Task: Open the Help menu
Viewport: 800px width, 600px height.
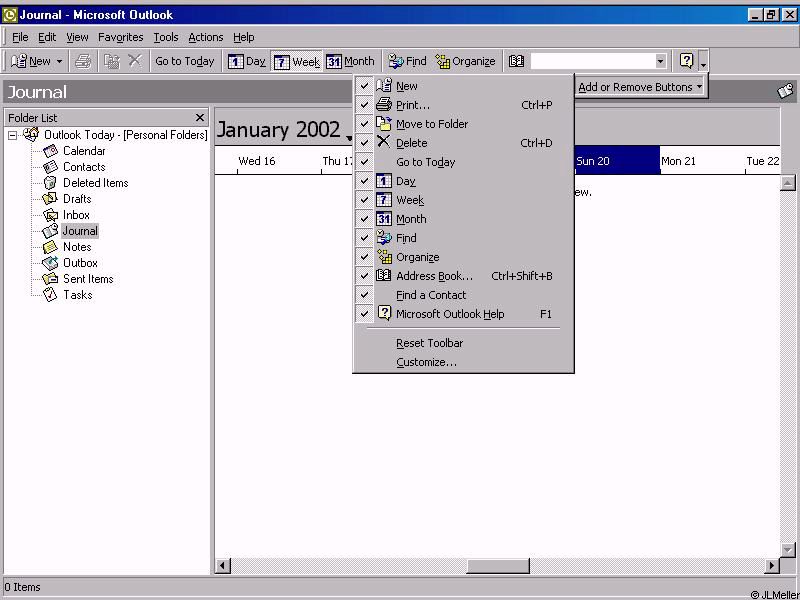Action: [x=243, y=37]
